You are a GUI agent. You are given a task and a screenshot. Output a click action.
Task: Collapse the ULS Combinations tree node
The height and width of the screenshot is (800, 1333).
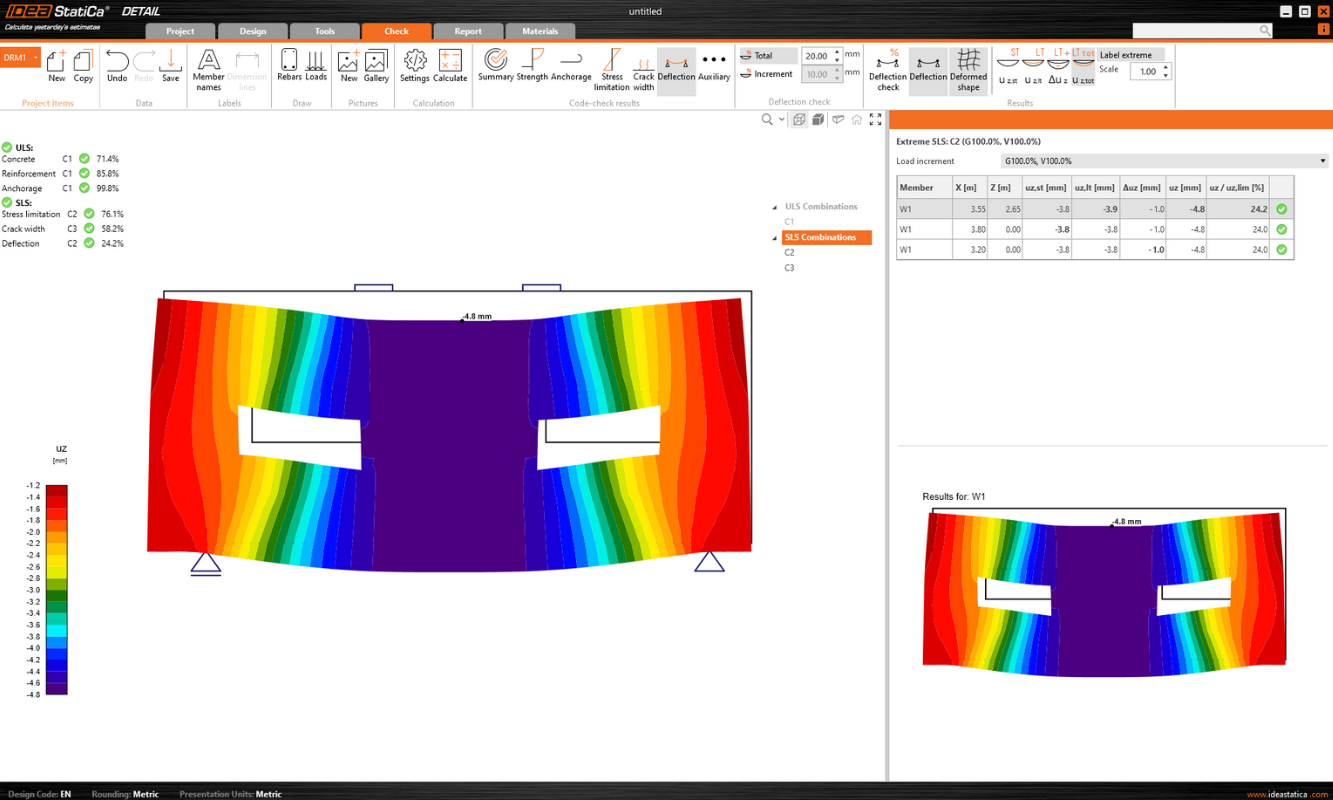[774, 207]
